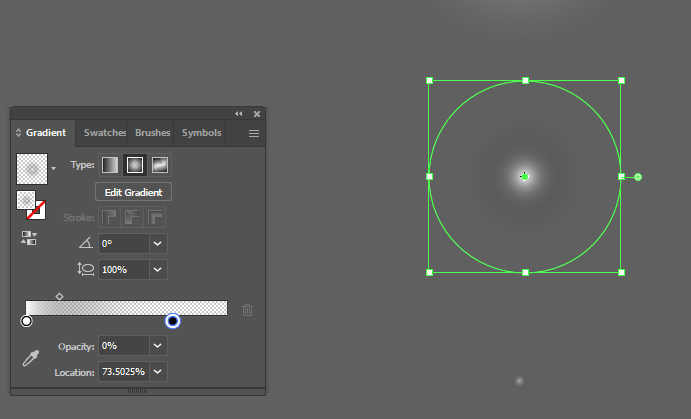Click the top-center bounding box handle
The width and height of the screenshot is (691, 419).
point(525,81)
